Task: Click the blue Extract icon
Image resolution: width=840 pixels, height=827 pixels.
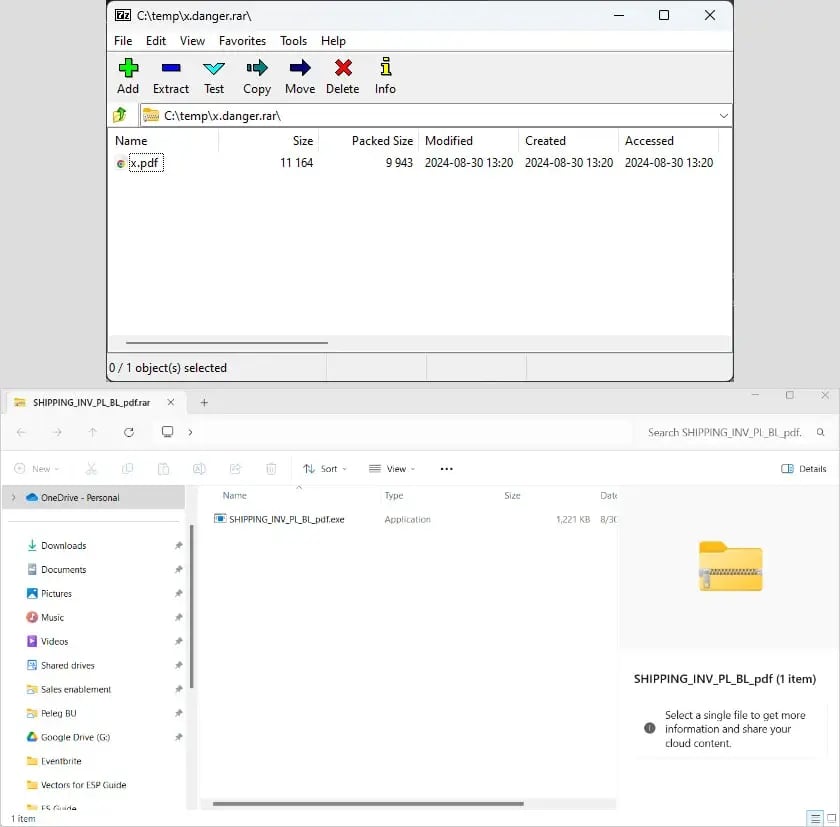Action: pyautogui.click(x=171, y=69)
